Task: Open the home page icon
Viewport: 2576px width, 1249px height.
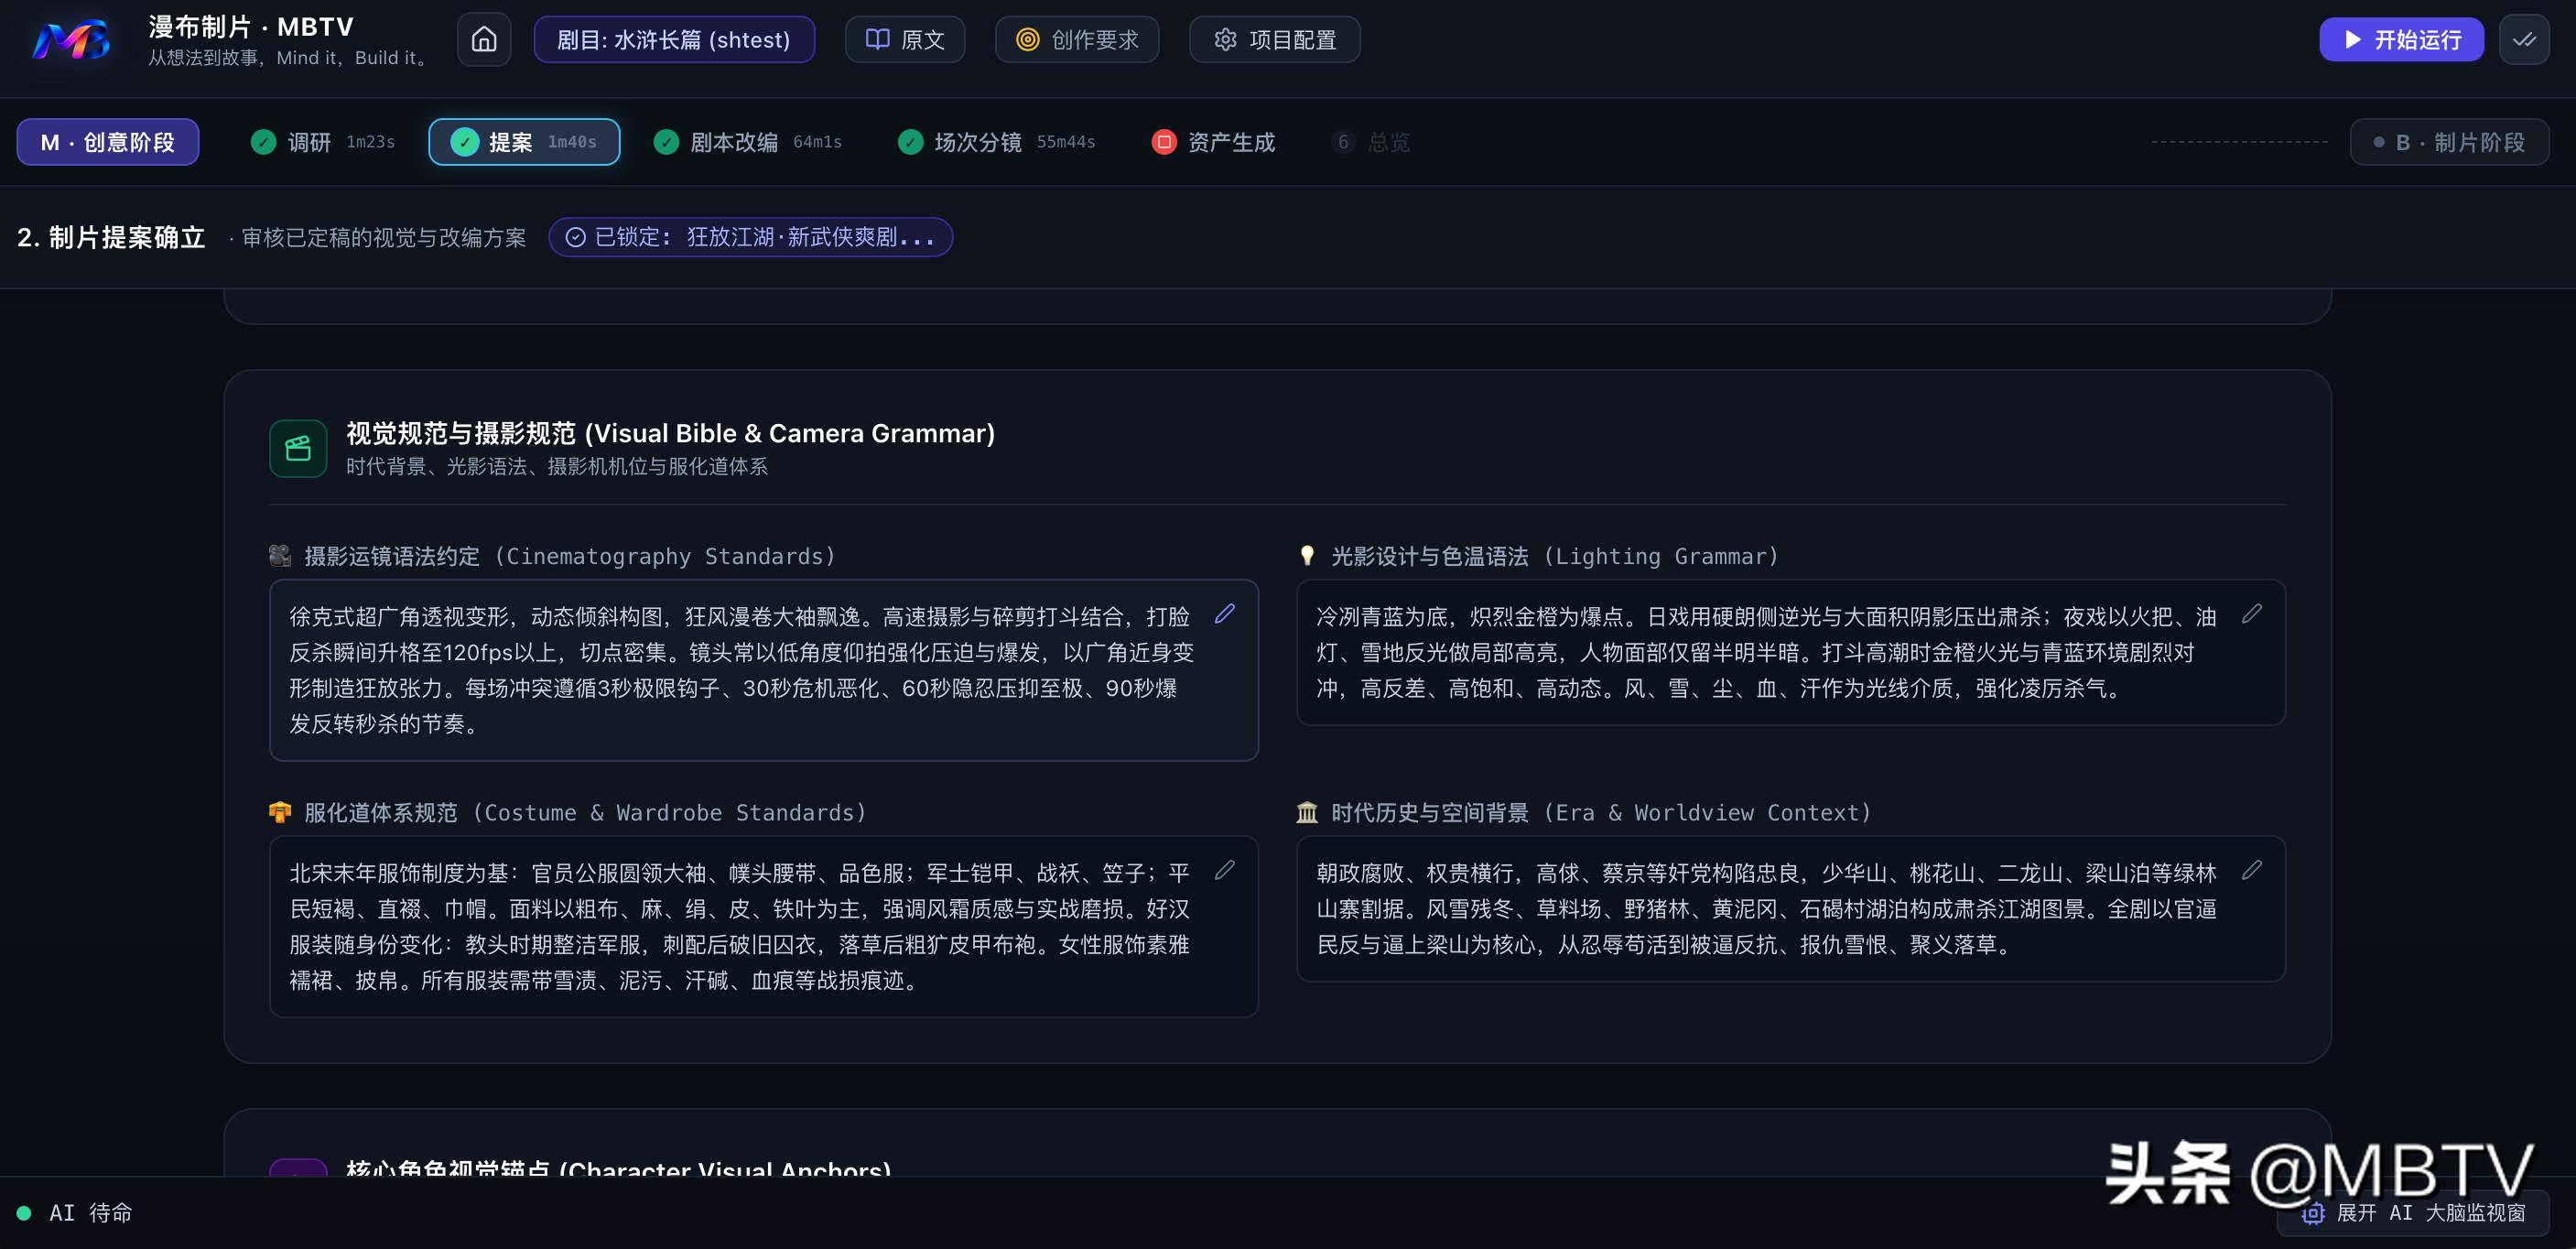Action: pyautogui.click(x=484, y=40)
